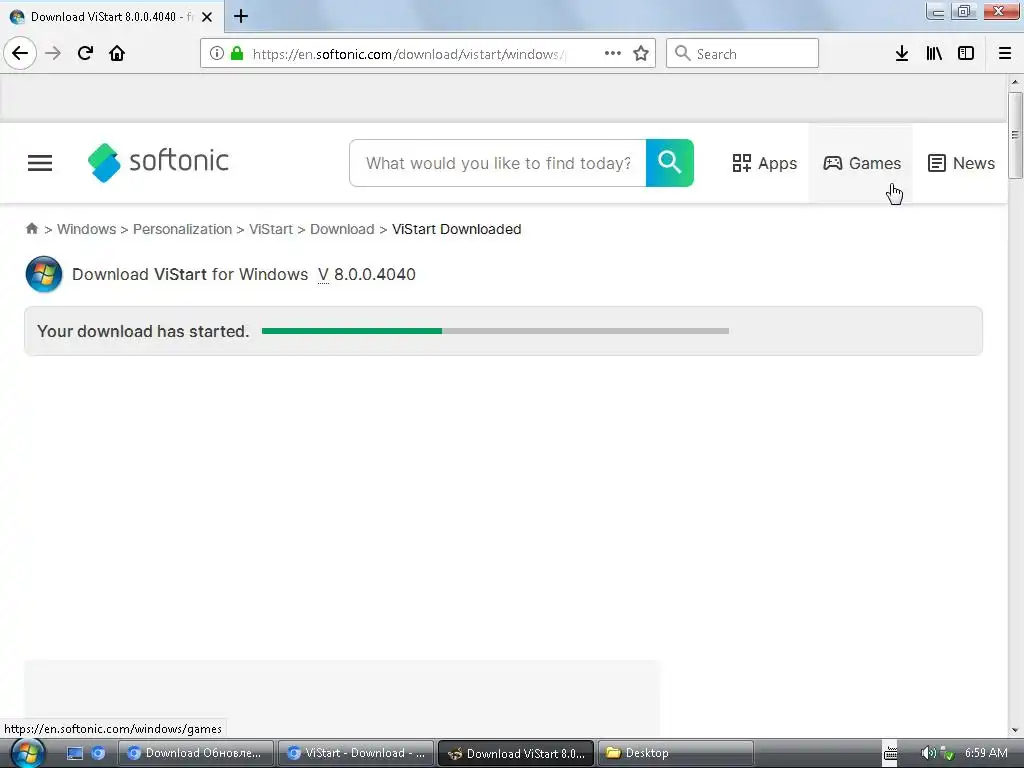The image size is (1024, 768).
Task: Click the Softonic logo
Action: [x=158, y=162]
